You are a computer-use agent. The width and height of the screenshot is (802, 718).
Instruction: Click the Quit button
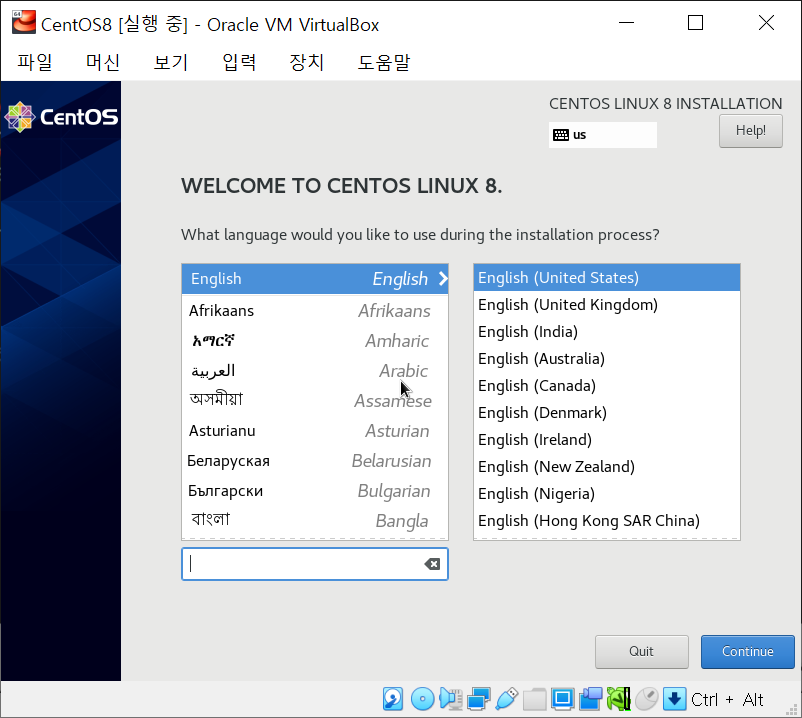point(641,652)
